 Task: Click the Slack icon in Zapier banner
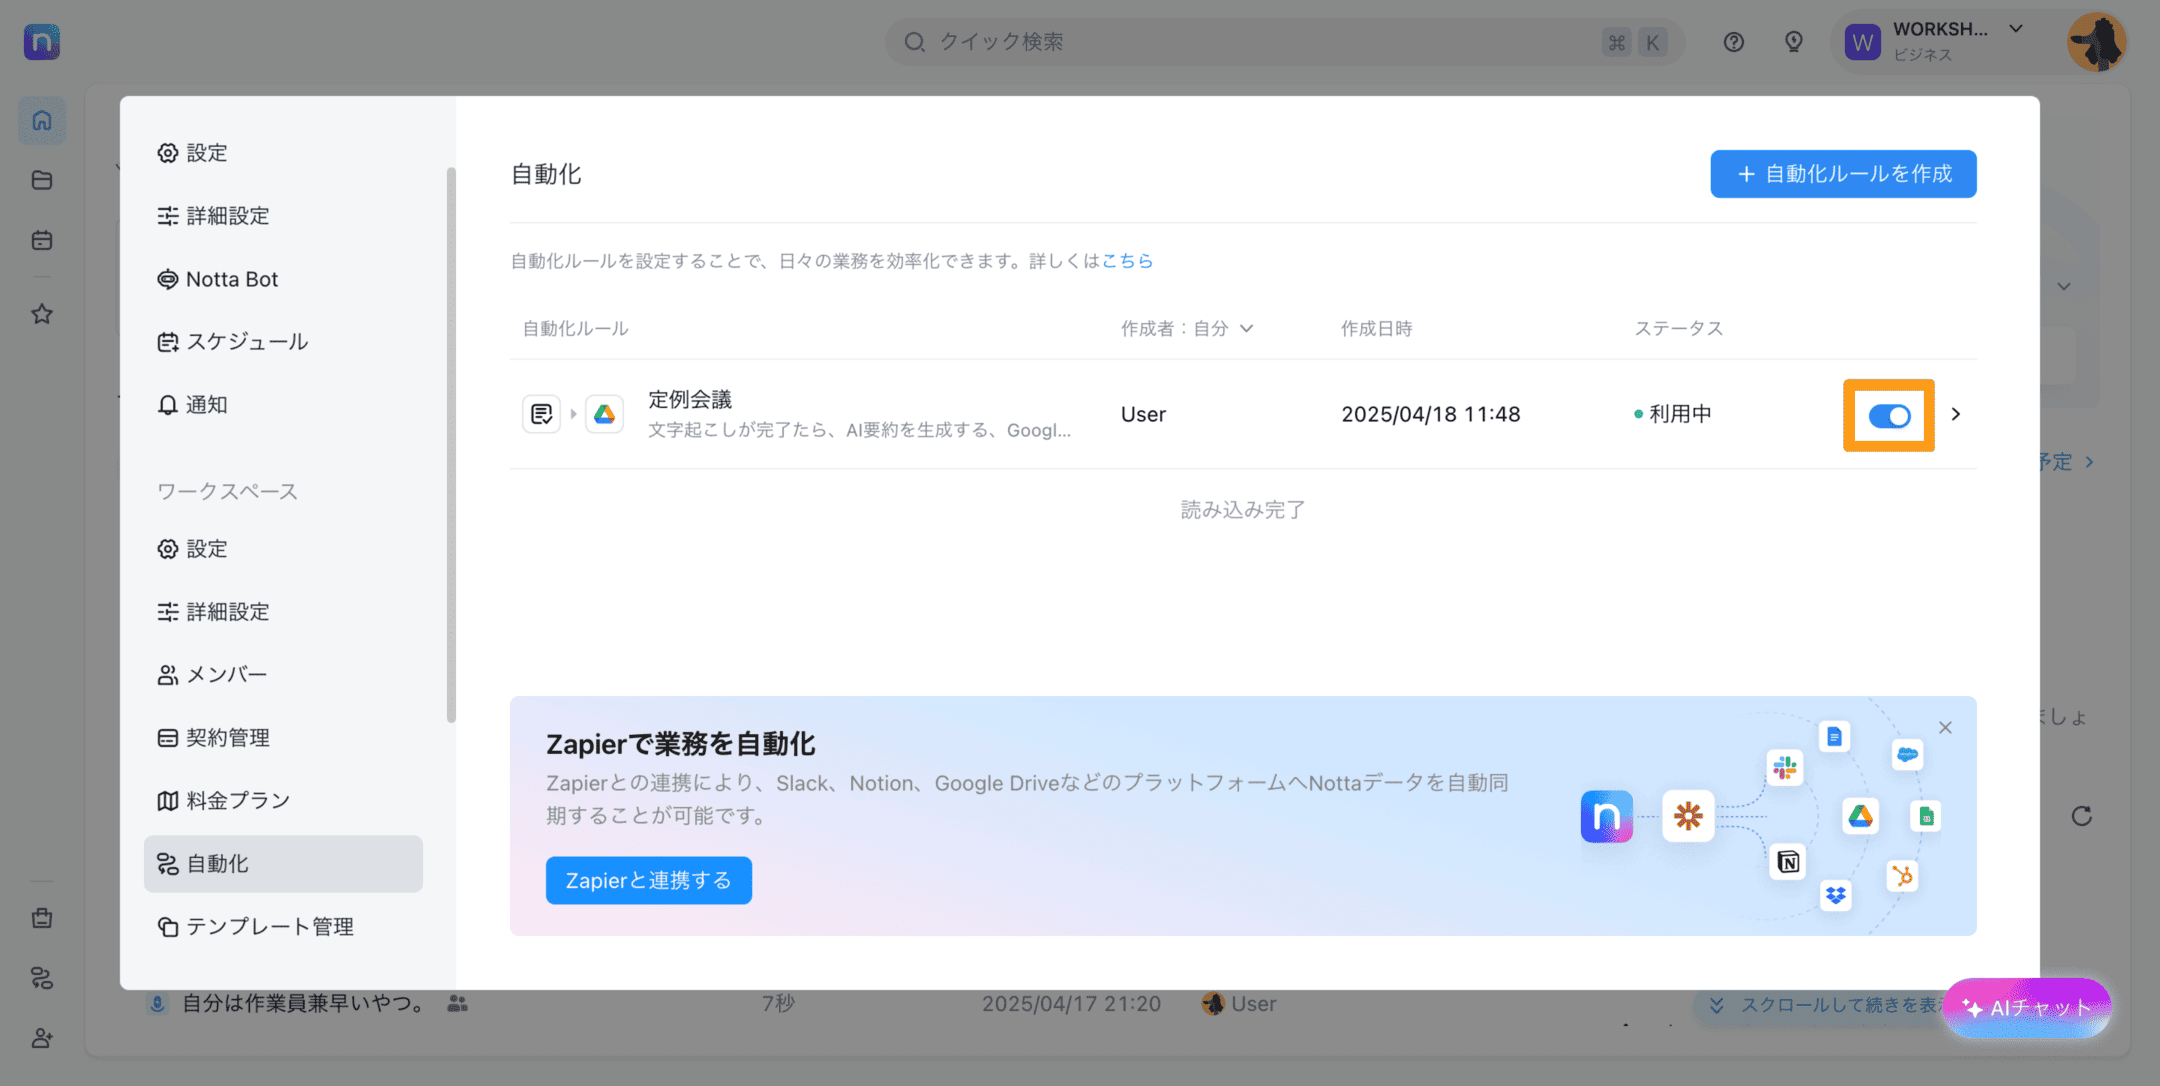pyautogui.click(x=1785, y=768)
